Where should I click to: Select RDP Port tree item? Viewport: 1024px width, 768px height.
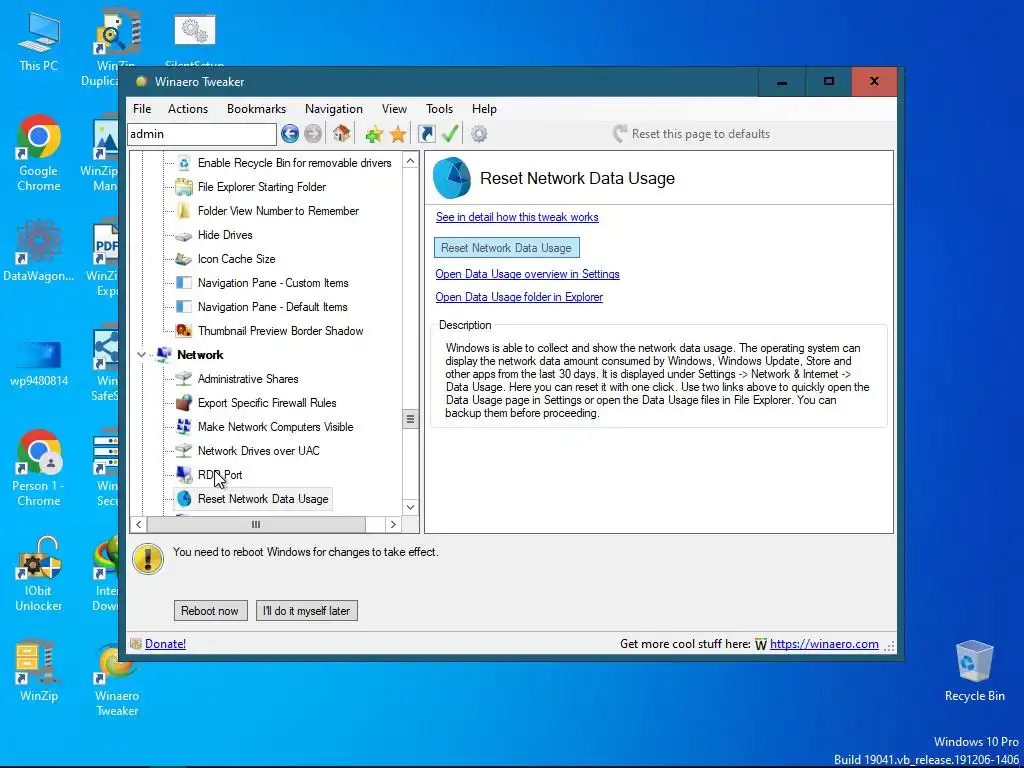[x=220, y=475]
